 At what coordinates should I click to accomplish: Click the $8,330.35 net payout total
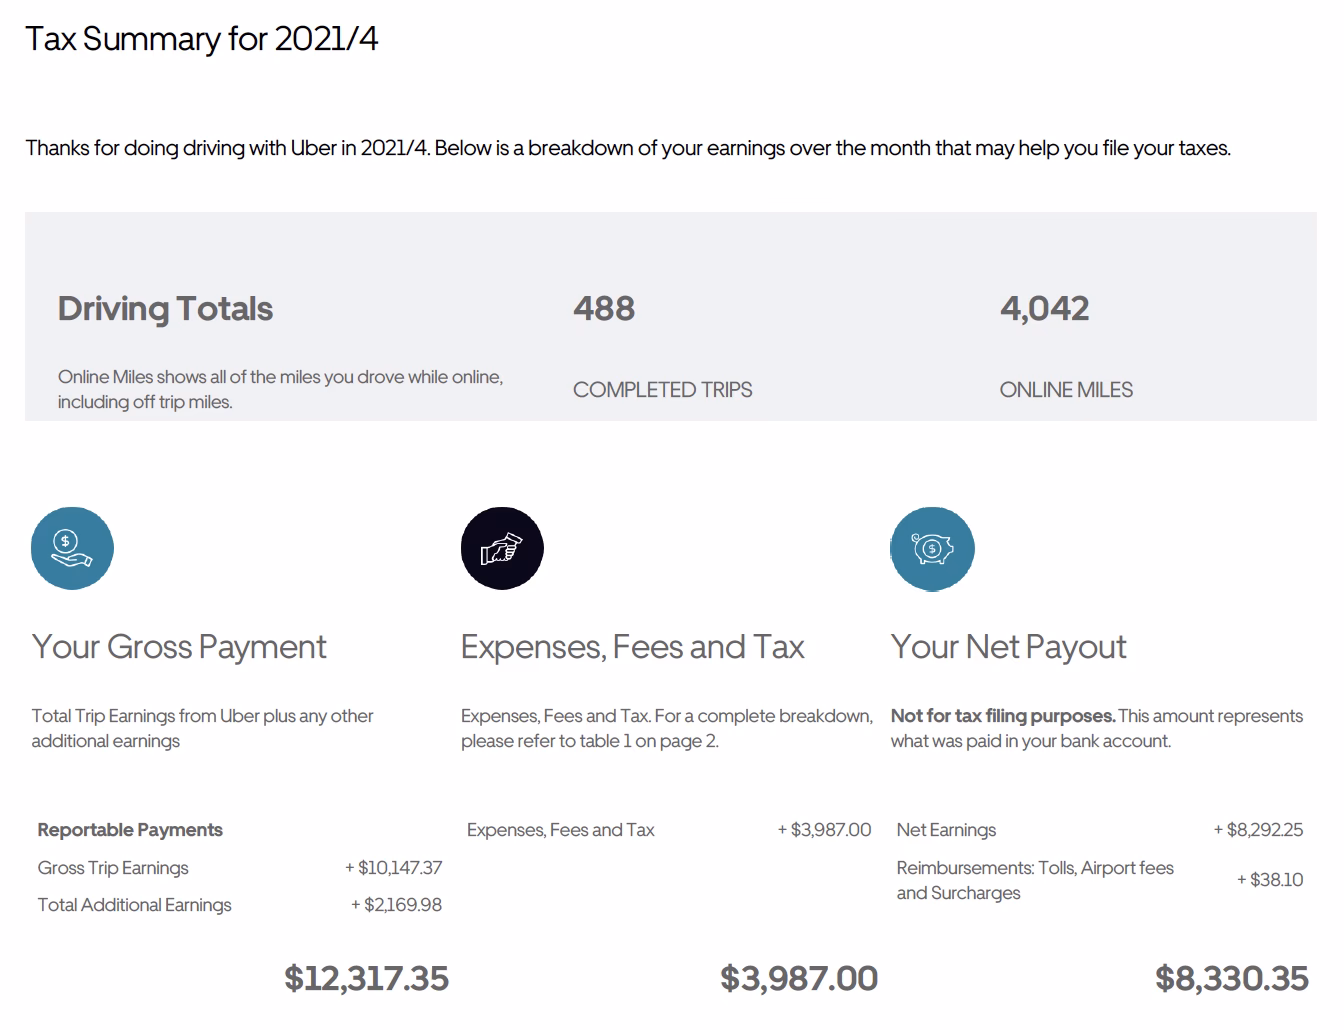[x=1231, y=978]
